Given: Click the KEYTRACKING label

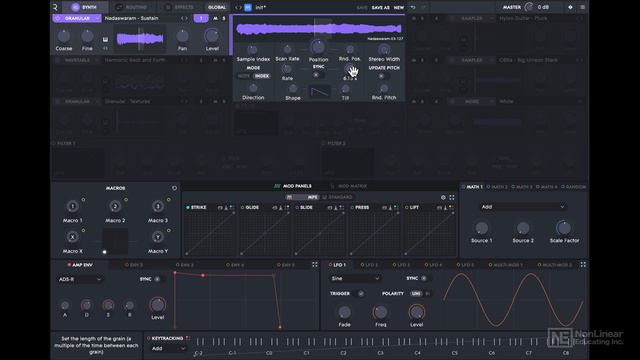Looking at the screenshot, I should tap(167, 338).
